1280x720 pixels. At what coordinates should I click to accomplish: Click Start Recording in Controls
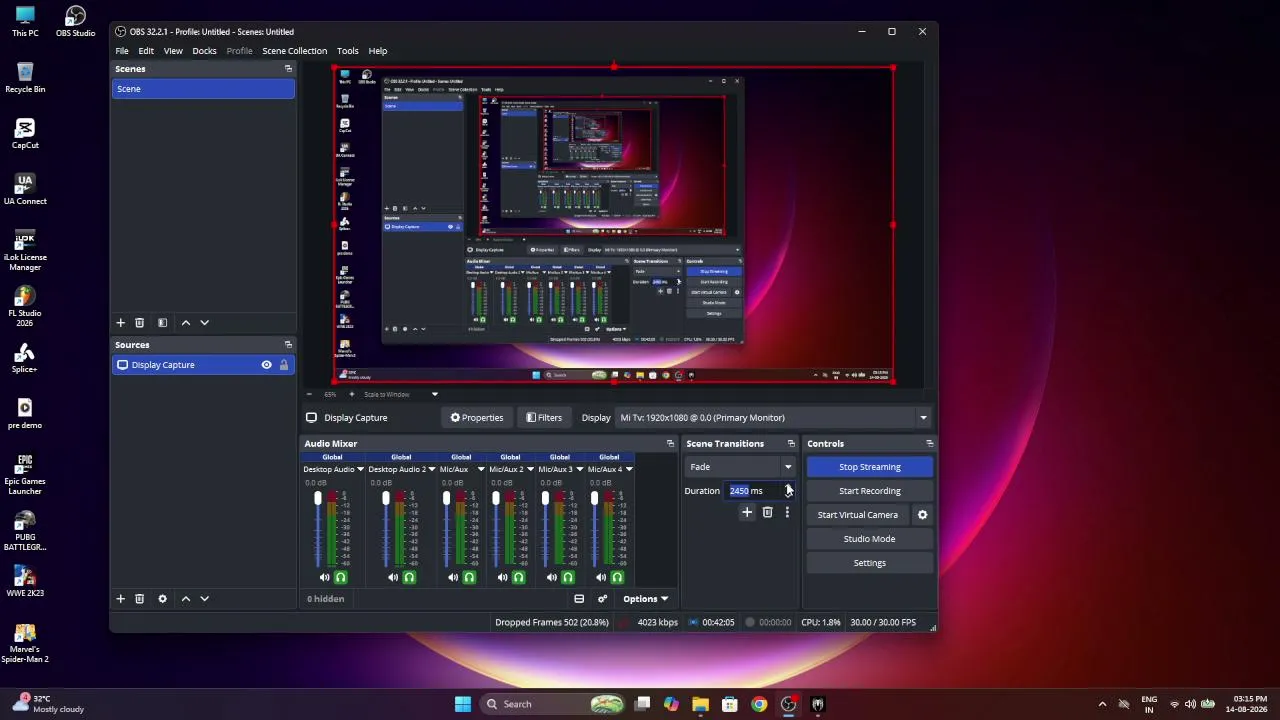[x=870, y=491]
